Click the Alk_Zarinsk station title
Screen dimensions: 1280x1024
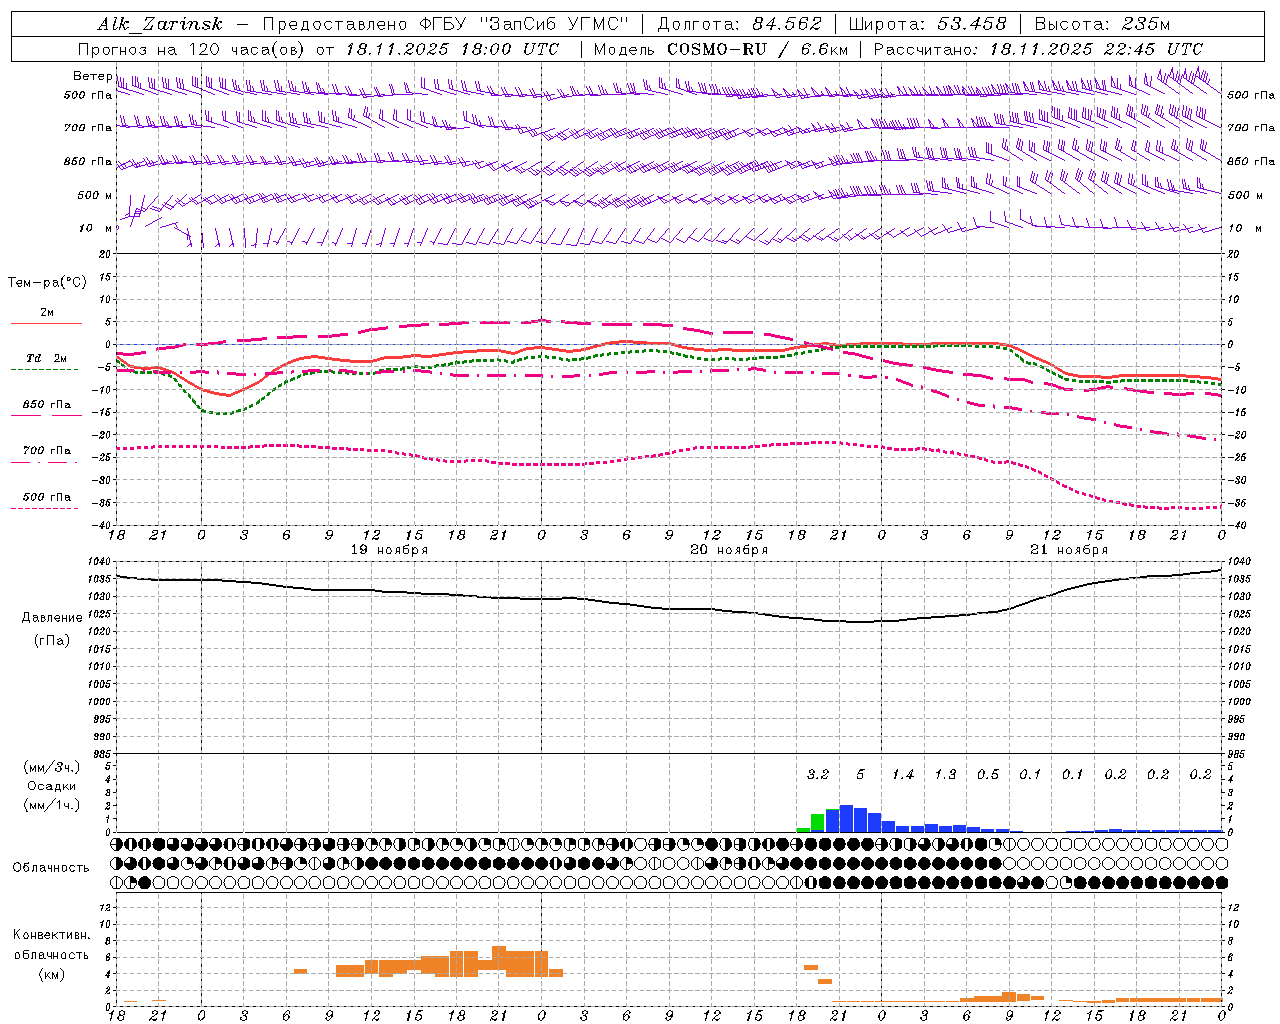(x=159, y=24)
